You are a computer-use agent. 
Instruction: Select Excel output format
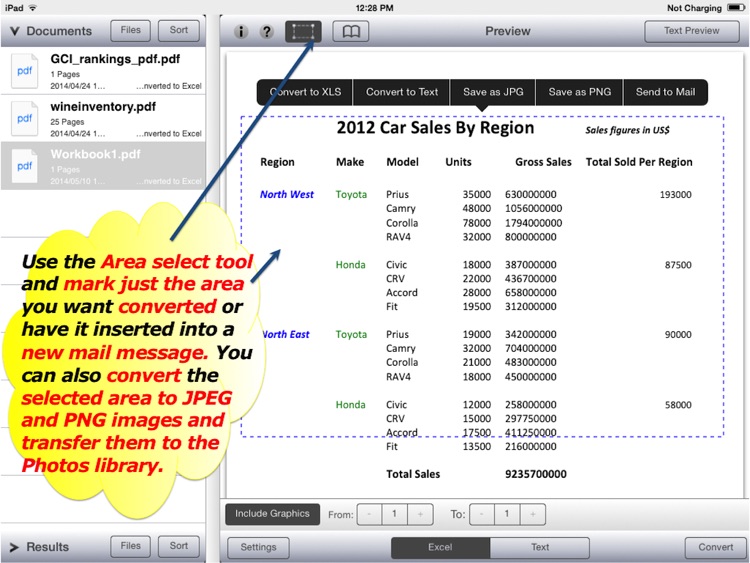[x=440, y=547]
